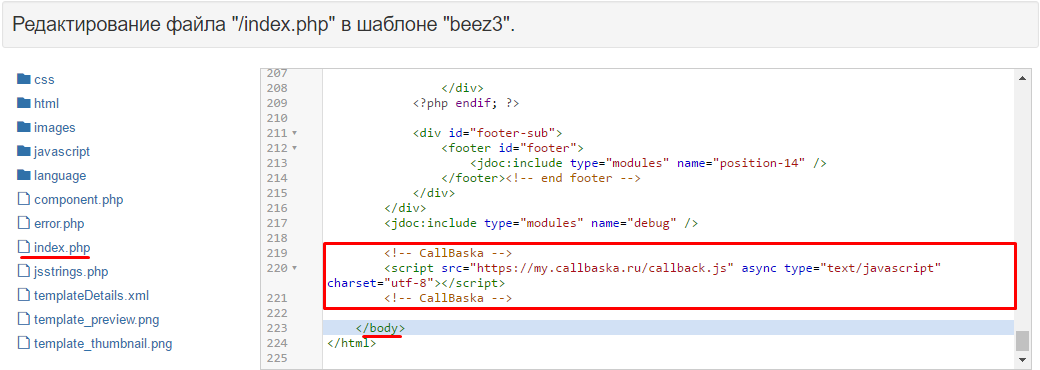Image resolution: width=1040 pixels, height=370 pixels.
Task: Click file icon next to index.php
Action: 24,247
